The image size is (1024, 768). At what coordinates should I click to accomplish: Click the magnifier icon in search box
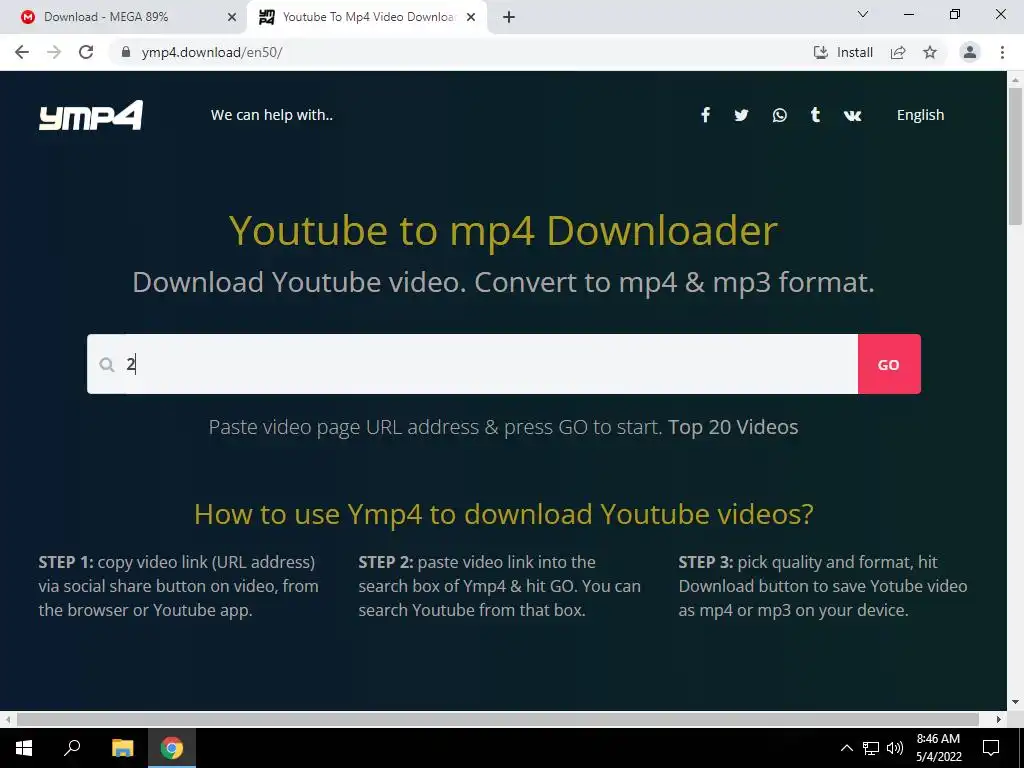[107, 364]
